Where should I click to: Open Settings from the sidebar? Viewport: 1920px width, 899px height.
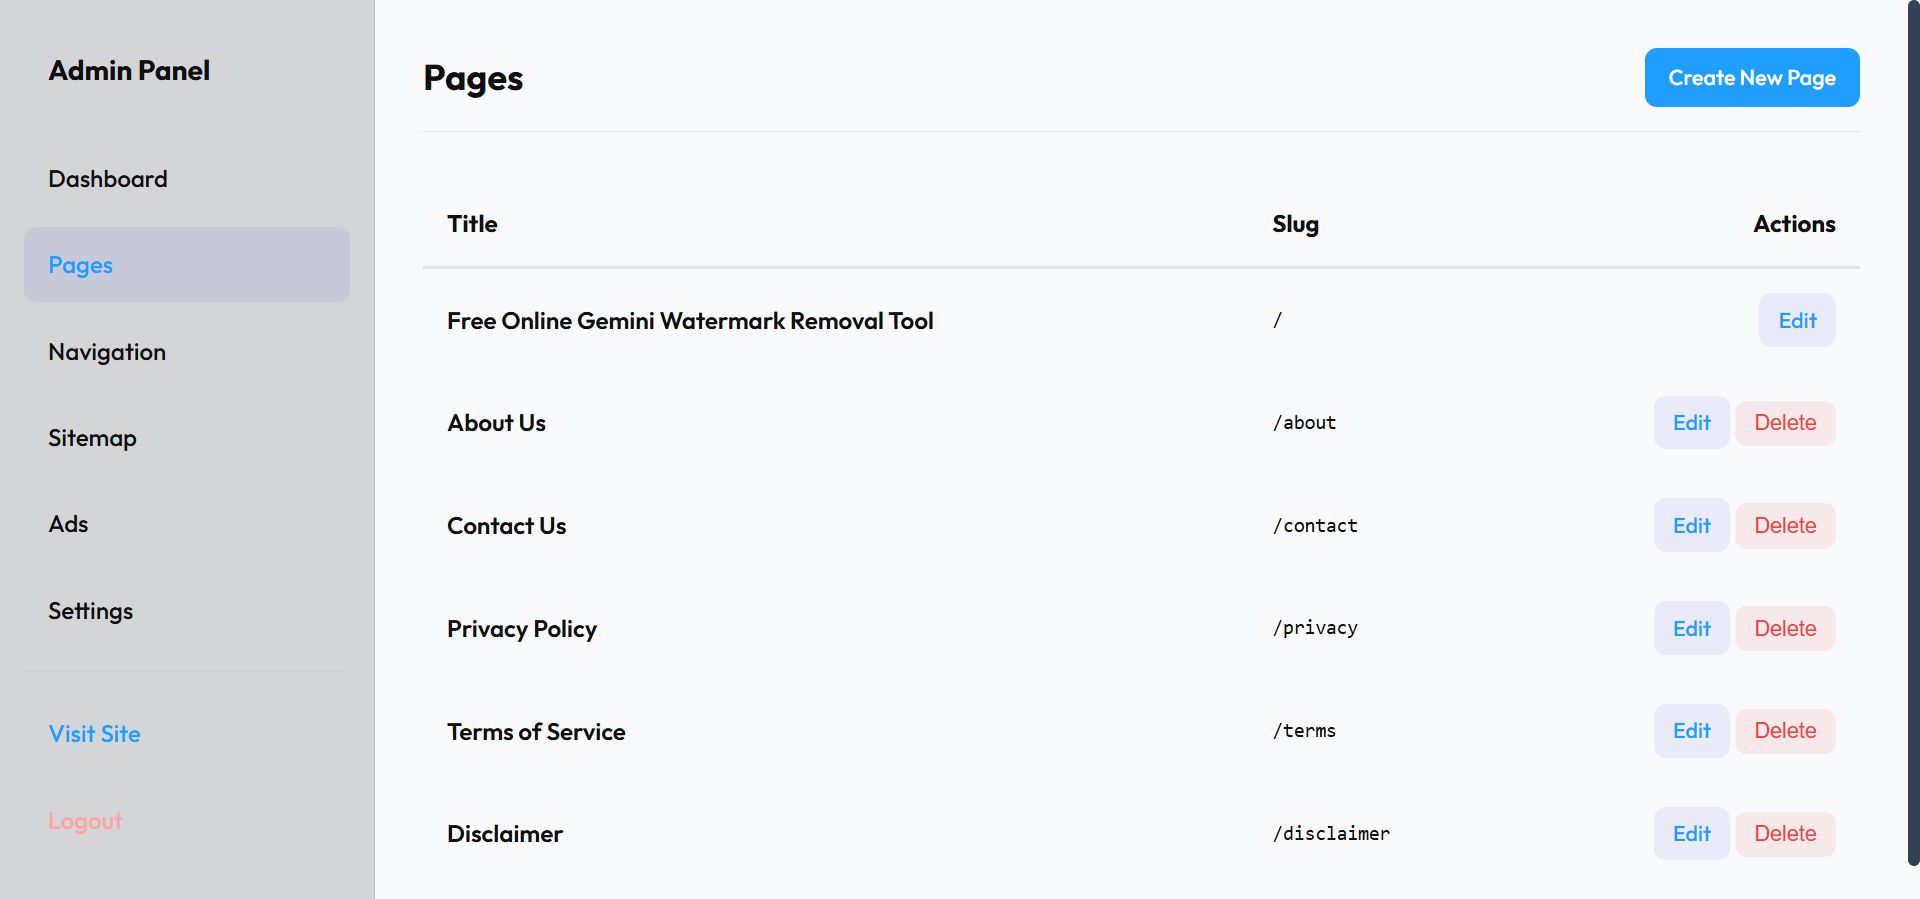90,611
